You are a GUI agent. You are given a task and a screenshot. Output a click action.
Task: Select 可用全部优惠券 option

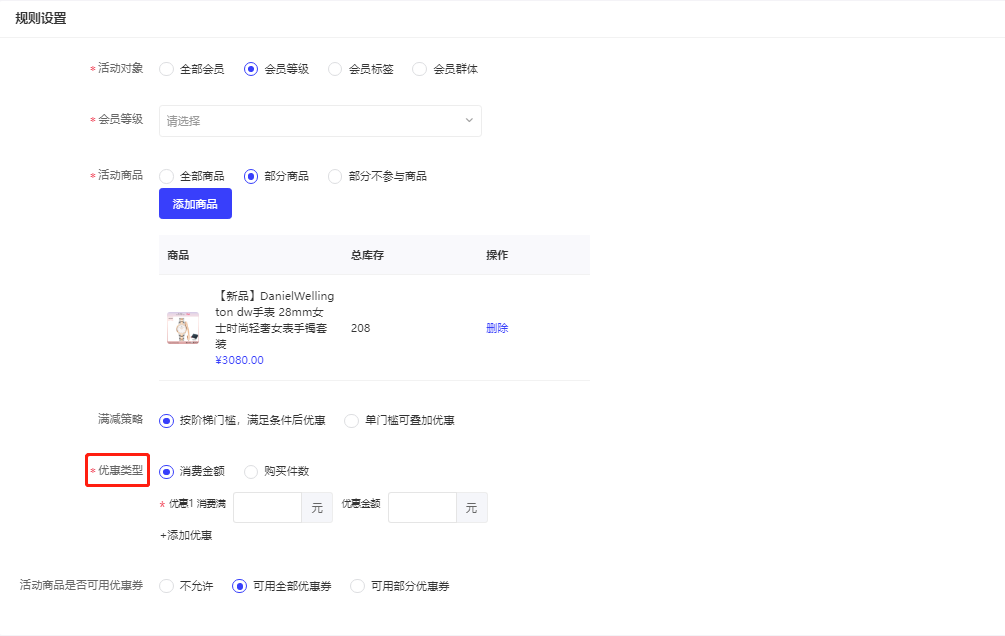[240, 586]
